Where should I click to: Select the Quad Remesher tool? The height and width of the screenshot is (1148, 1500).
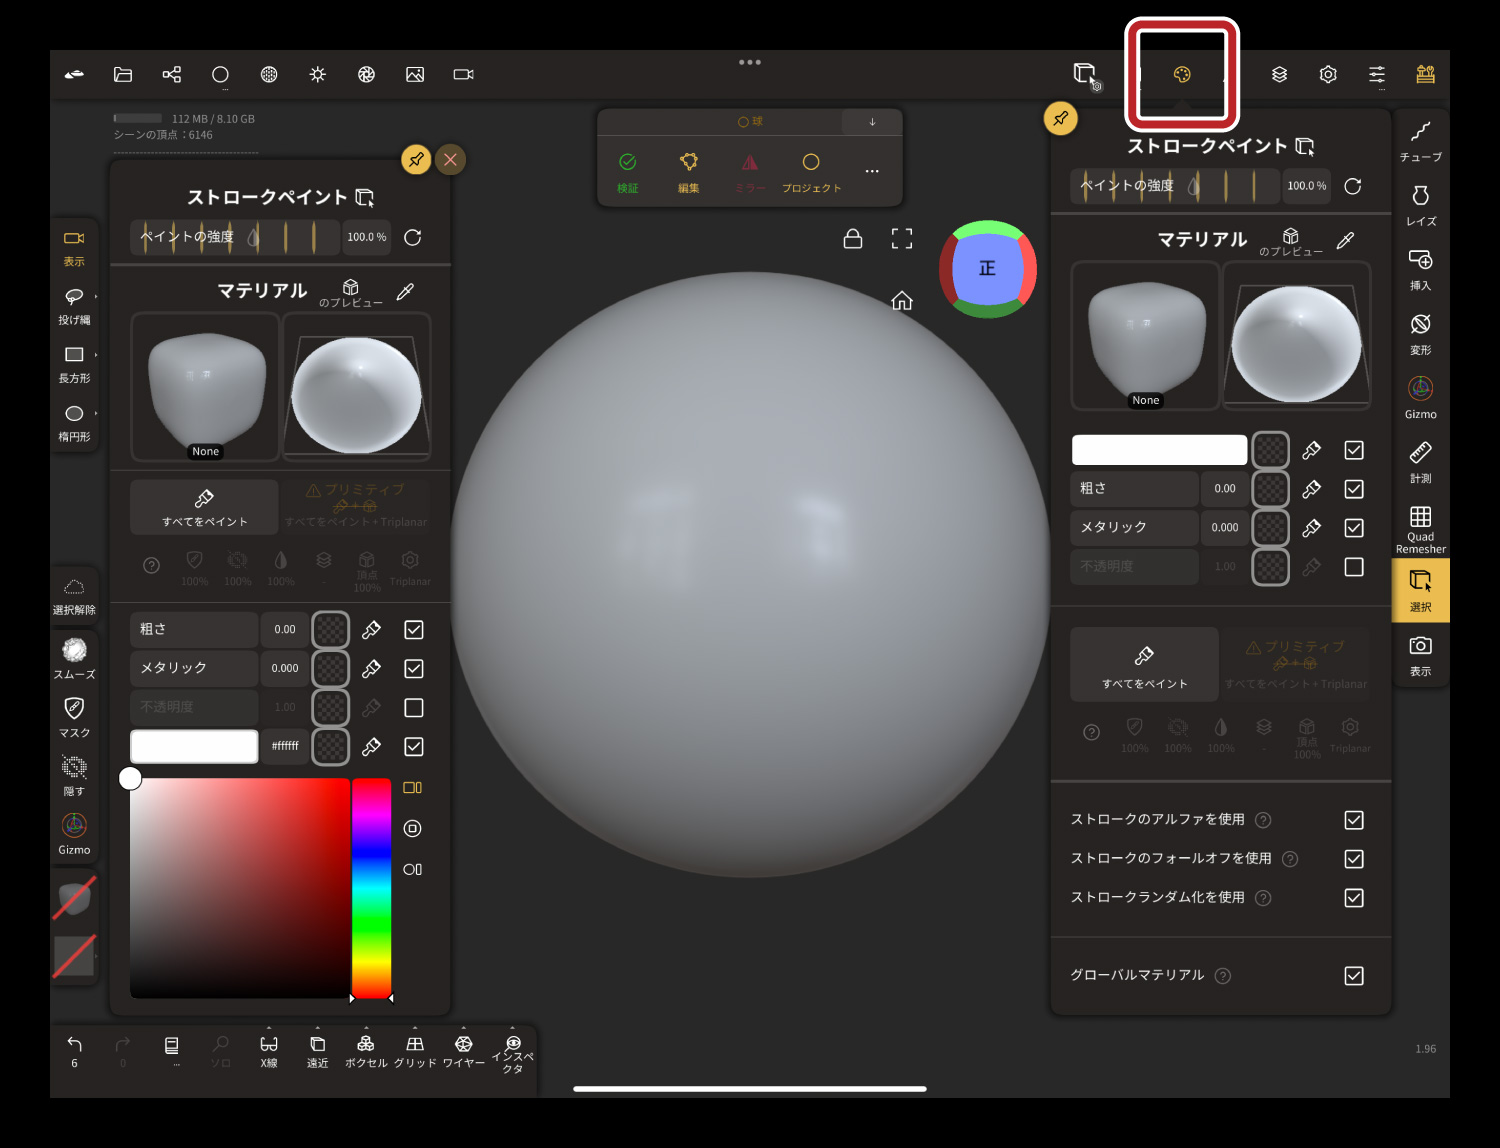(1420, 527)
